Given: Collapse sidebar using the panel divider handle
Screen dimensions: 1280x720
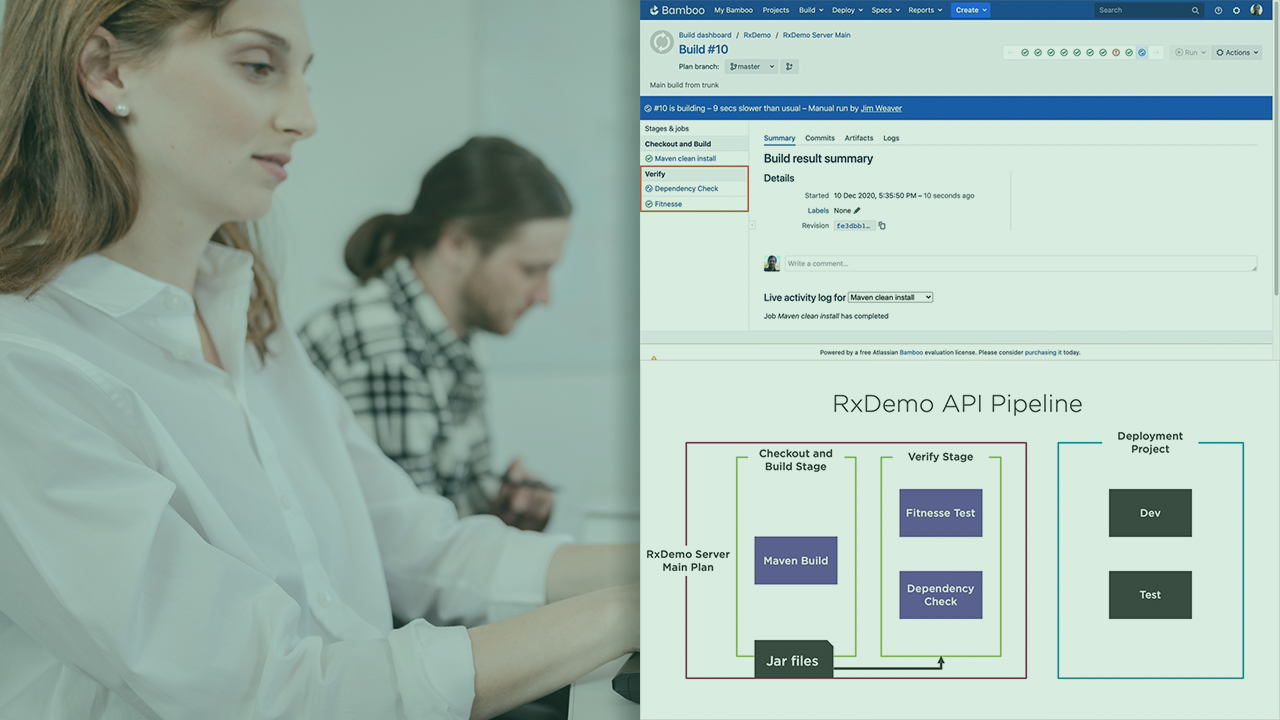Looking at the screenshot, I should point(752,226).
